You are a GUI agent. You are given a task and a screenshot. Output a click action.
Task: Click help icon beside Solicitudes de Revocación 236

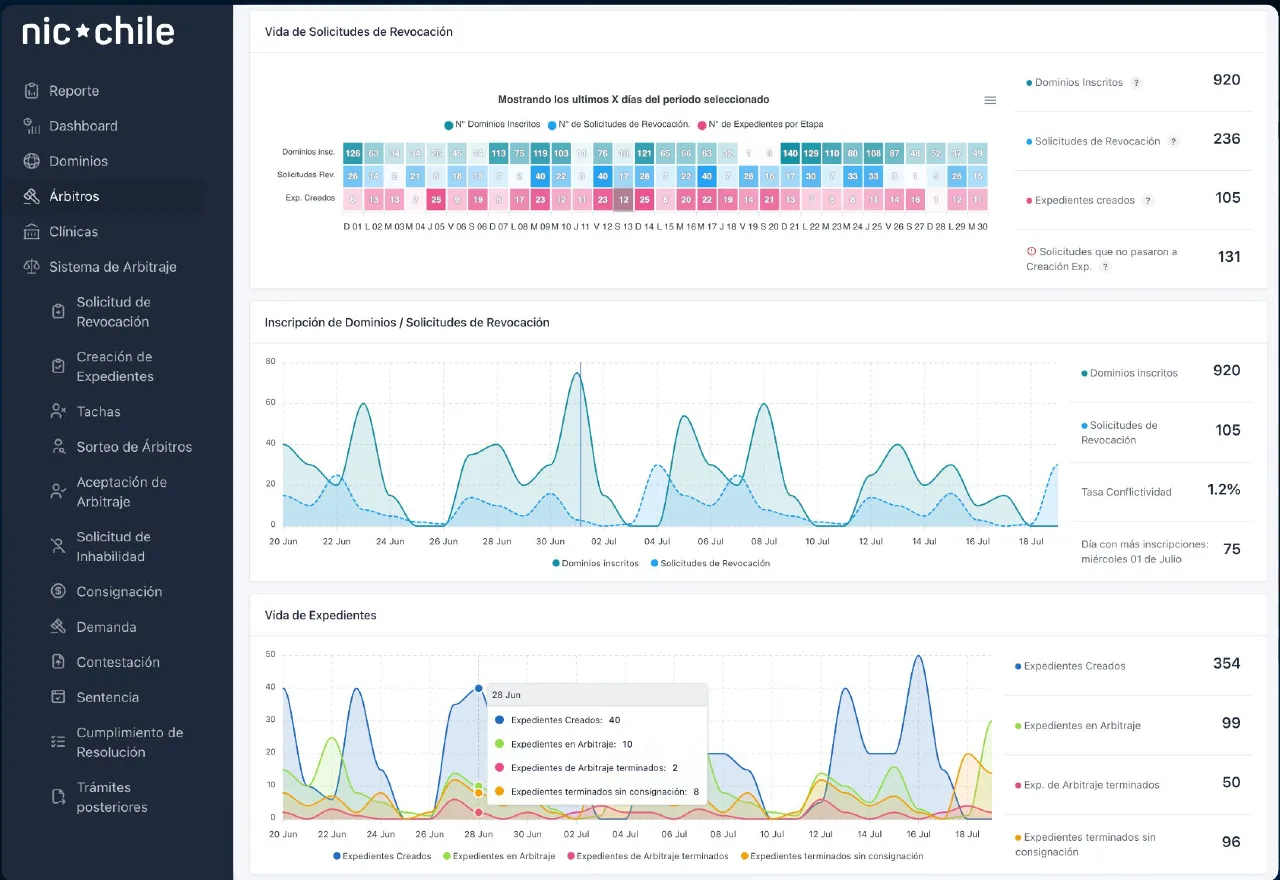1173,142
